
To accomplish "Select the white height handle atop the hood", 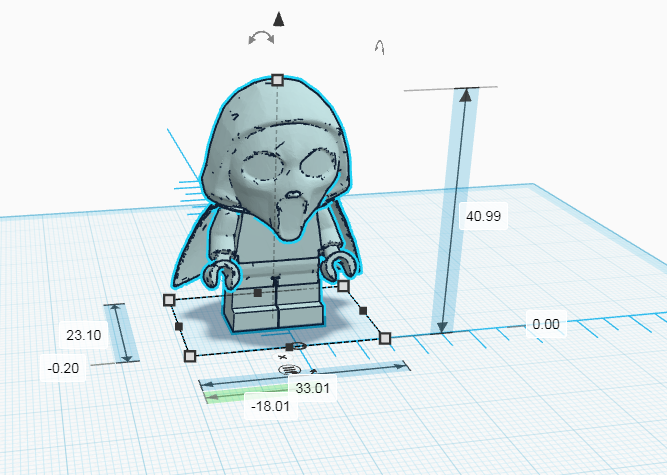I will (277, 80).
